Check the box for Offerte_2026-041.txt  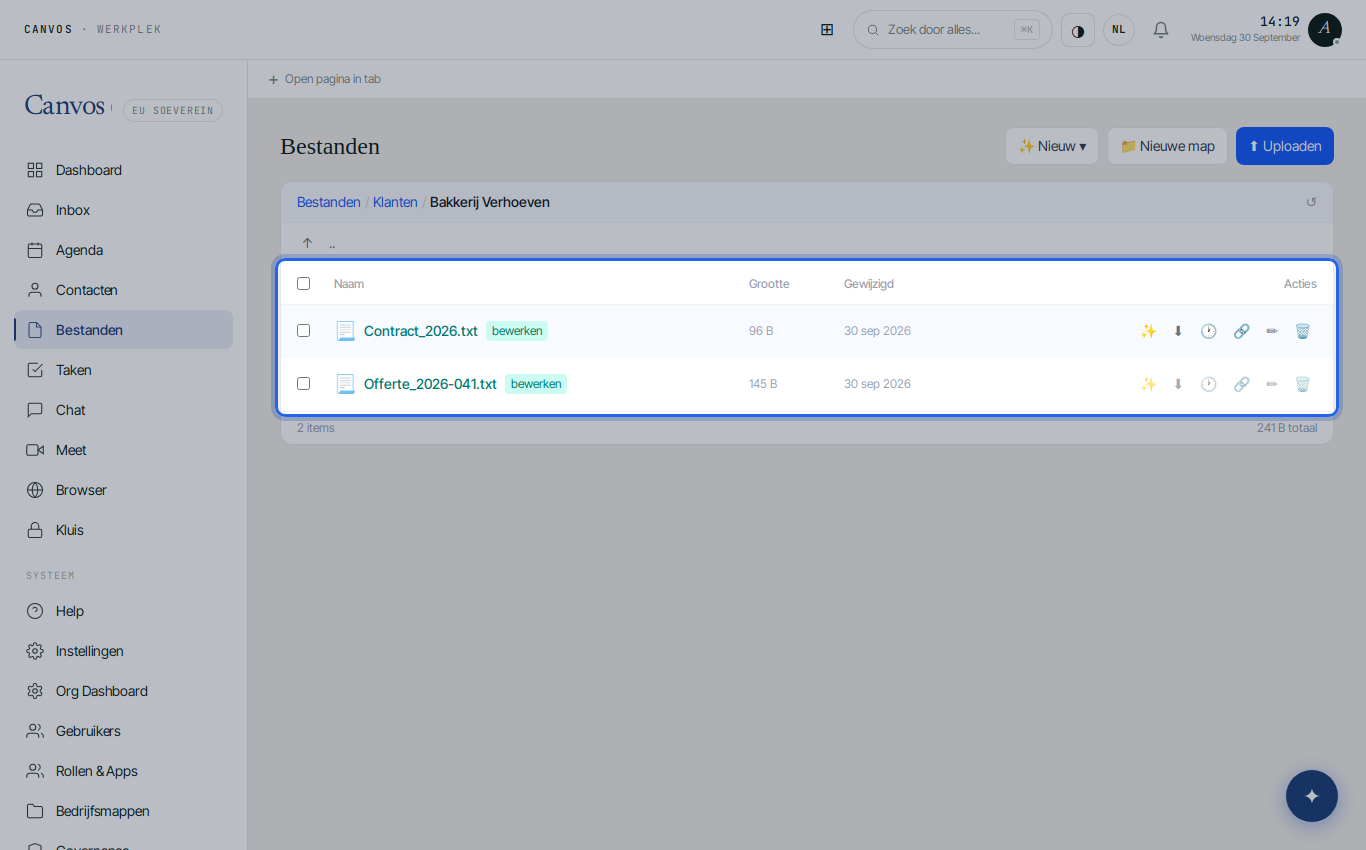coord(303,384)
